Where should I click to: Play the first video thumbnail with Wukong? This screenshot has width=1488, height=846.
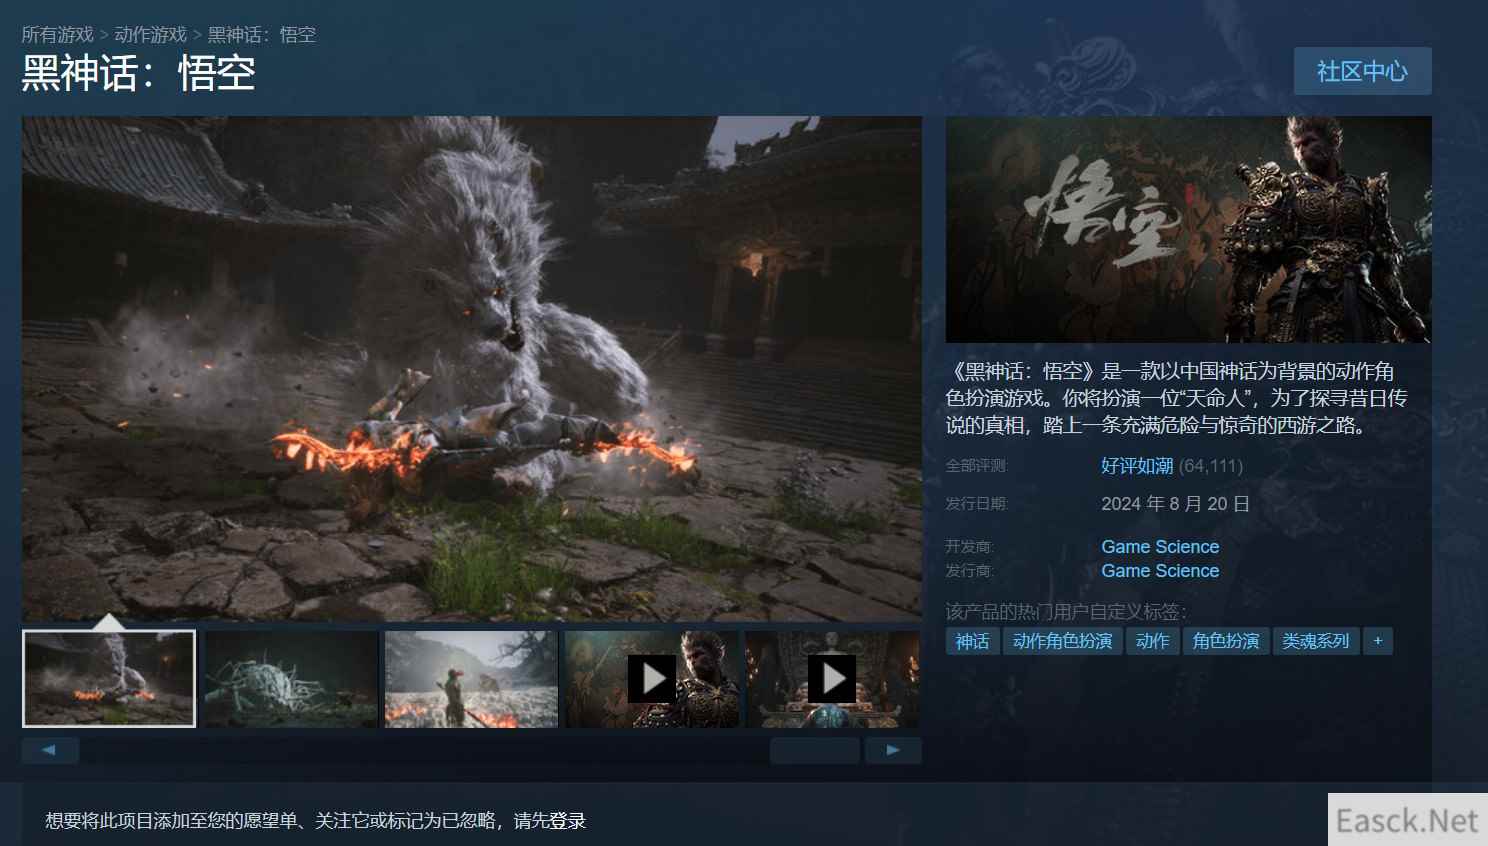click(652, 679)
